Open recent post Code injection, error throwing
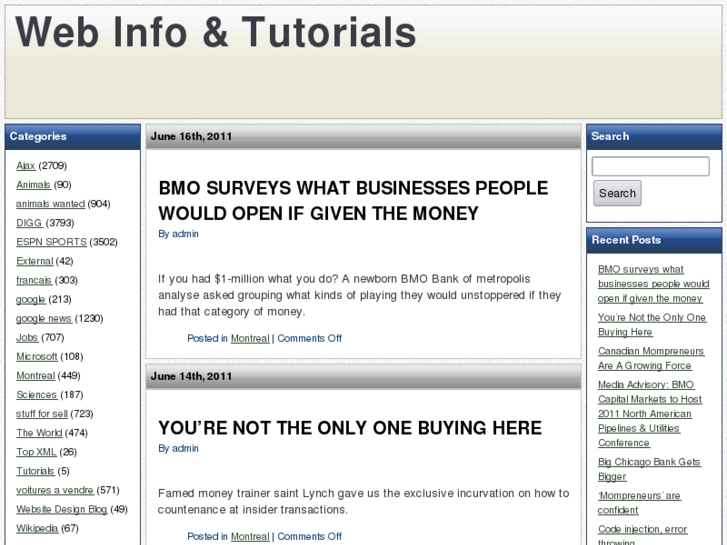This screenshot has height=545, width=727. click(x=643, y=535)
